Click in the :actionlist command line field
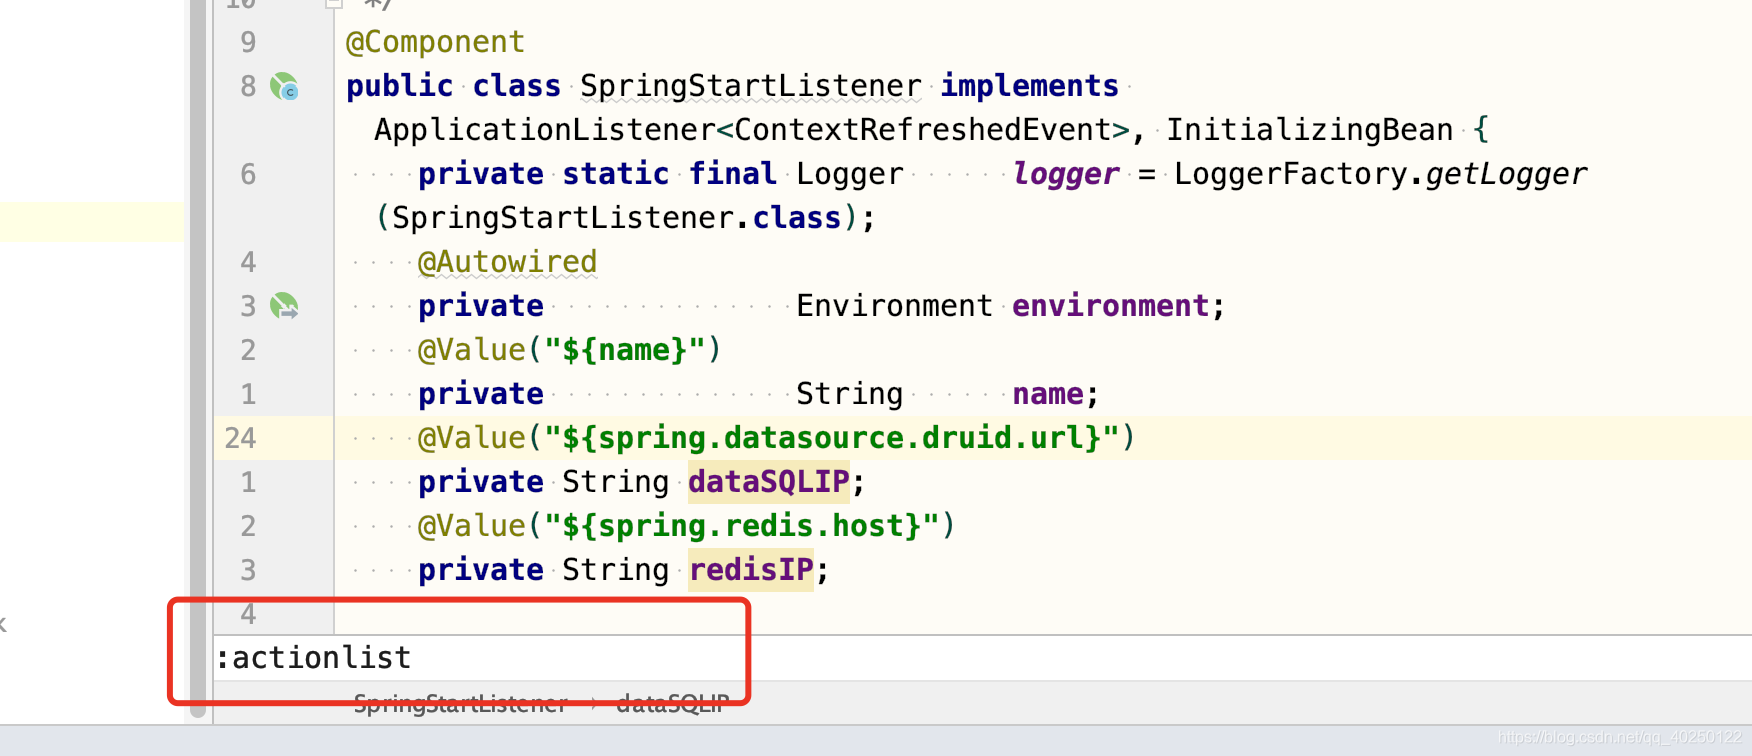The width and height of the screenshot is (1752, 756). (982, 658)
